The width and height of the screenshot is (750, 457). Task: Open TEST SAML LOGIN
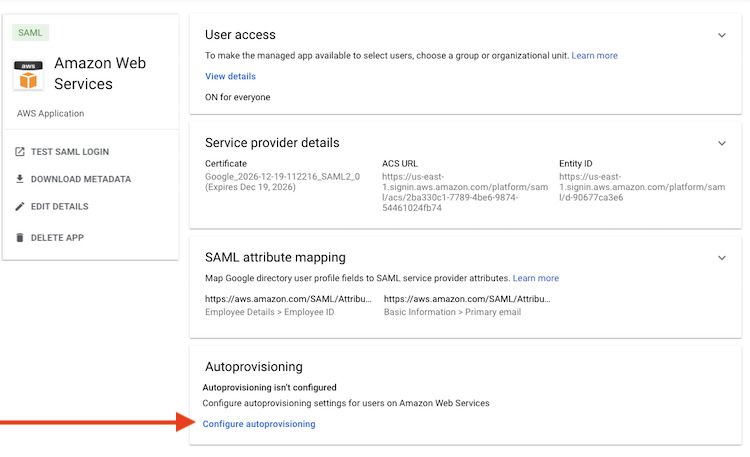coord(70,152)
